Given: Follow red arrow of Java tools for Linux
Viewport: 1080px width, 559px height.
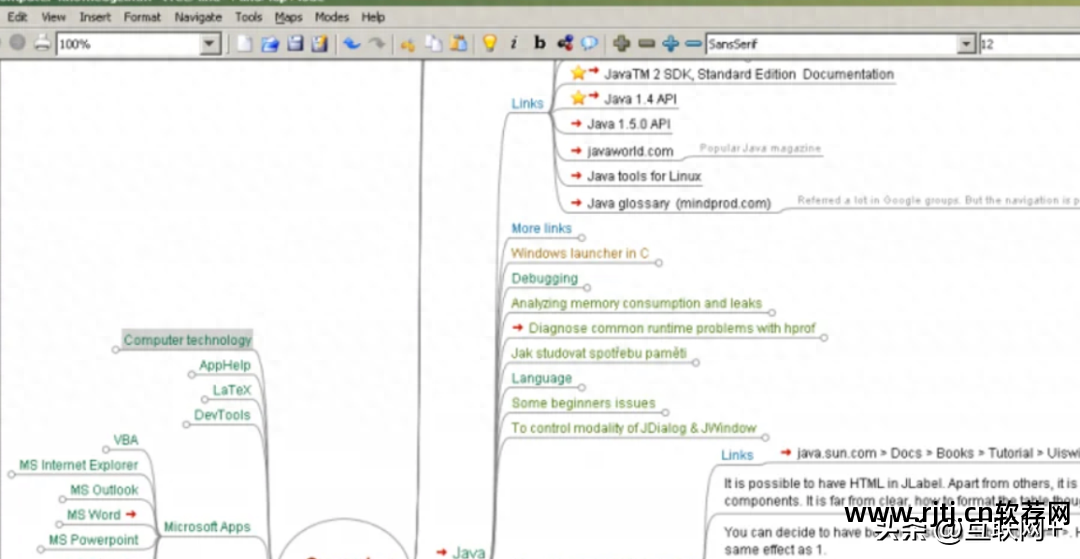Looking at the screenshot, I should point(577,176).
